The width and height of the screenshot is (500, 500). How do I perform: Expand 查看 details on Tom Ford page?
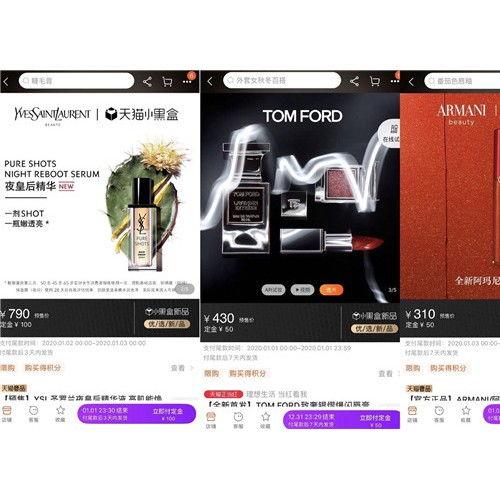tap(388, 374)
